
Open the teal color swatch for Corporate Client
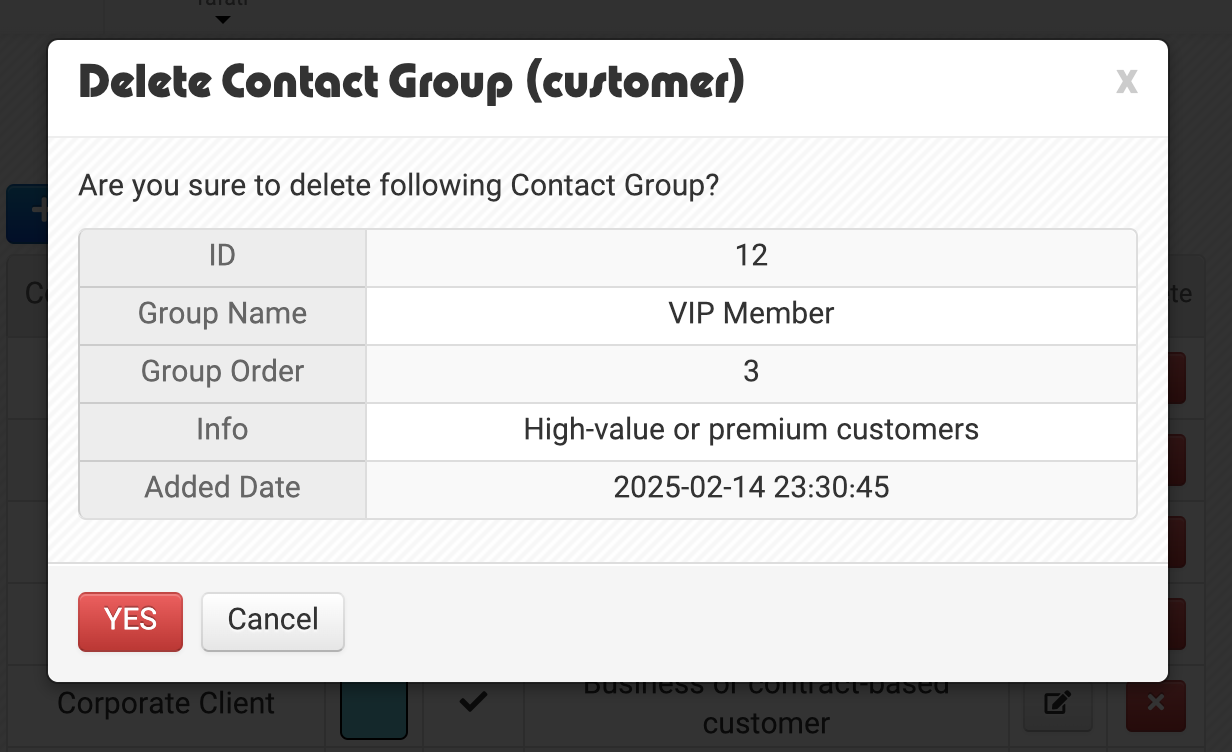click(x=374, y=708)
